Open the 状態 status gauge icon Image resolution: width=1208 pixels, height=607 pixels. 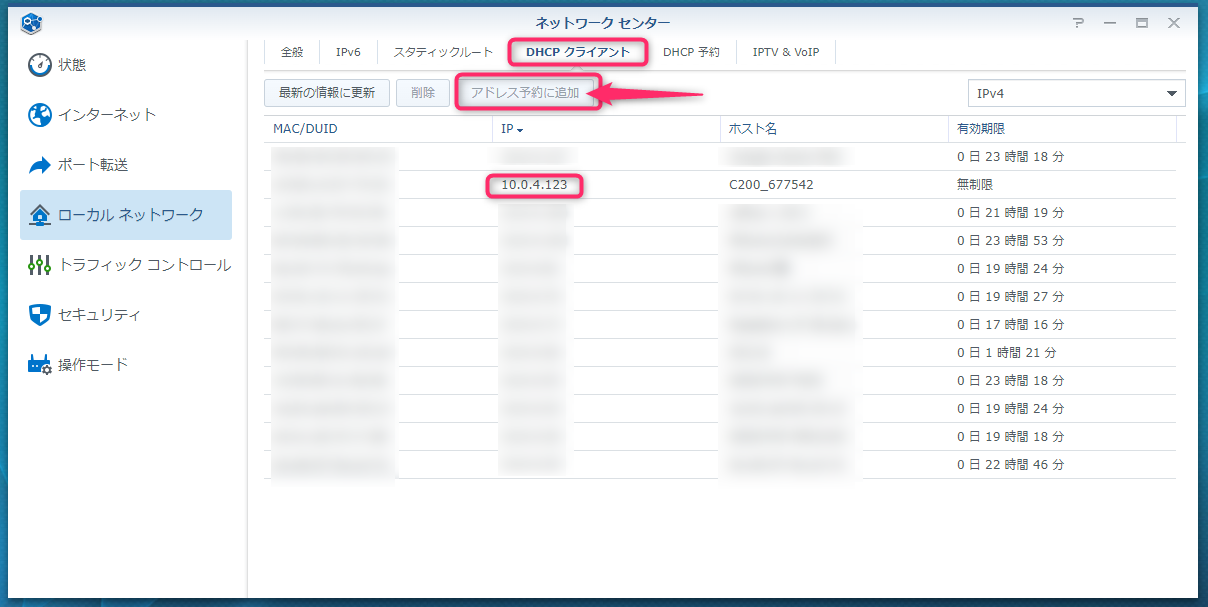point(40,65)
